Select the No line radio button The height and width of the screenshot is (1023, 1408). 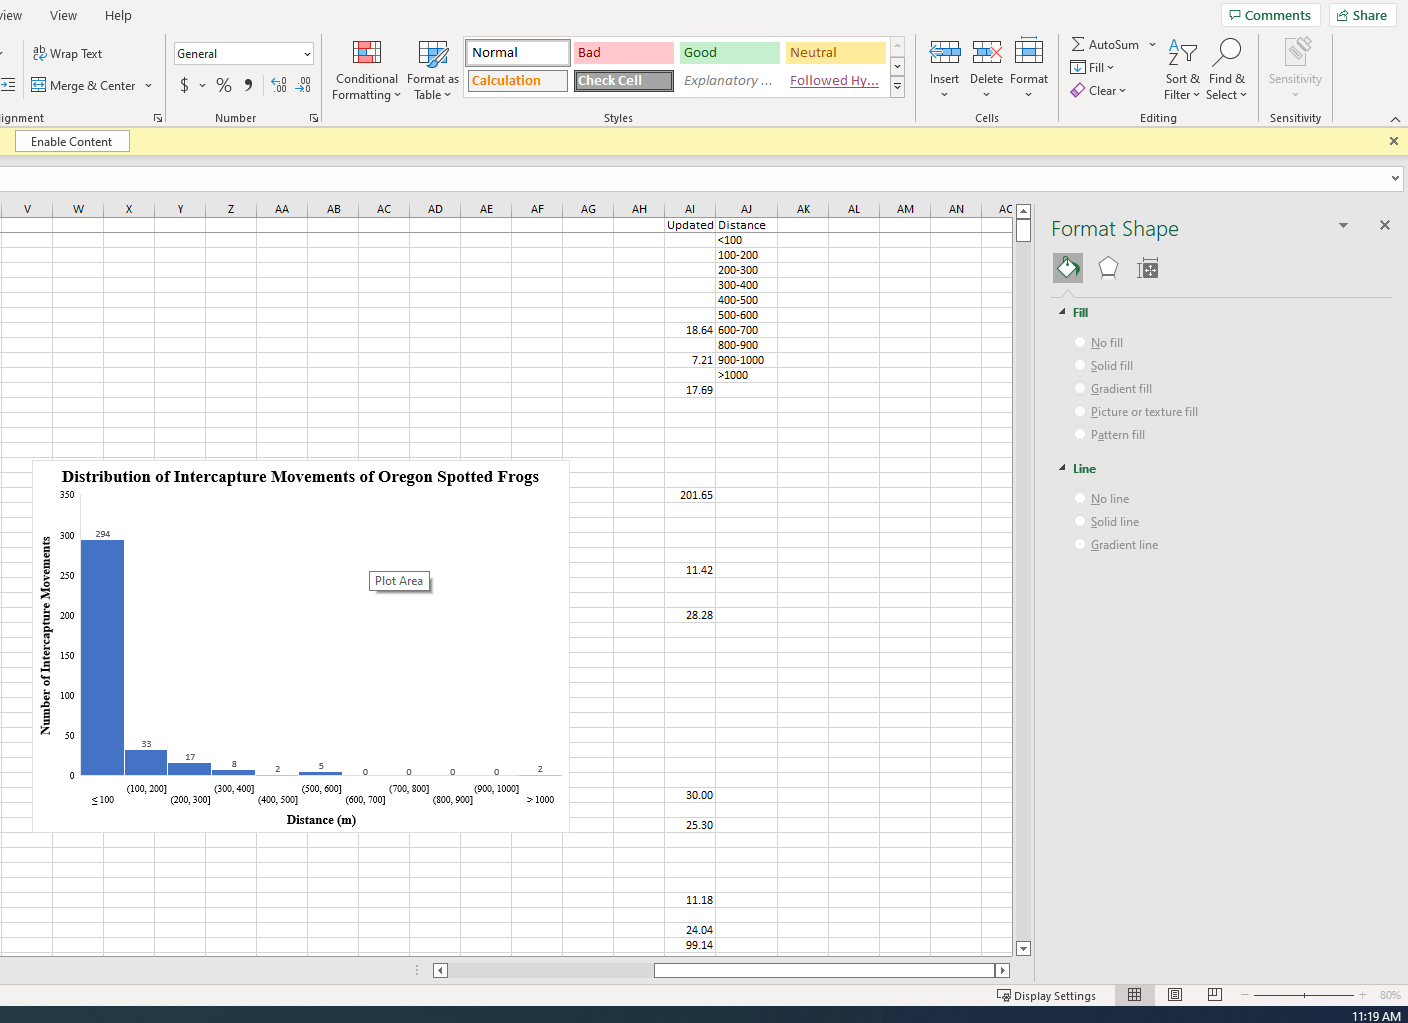(x=1080, y=498)
